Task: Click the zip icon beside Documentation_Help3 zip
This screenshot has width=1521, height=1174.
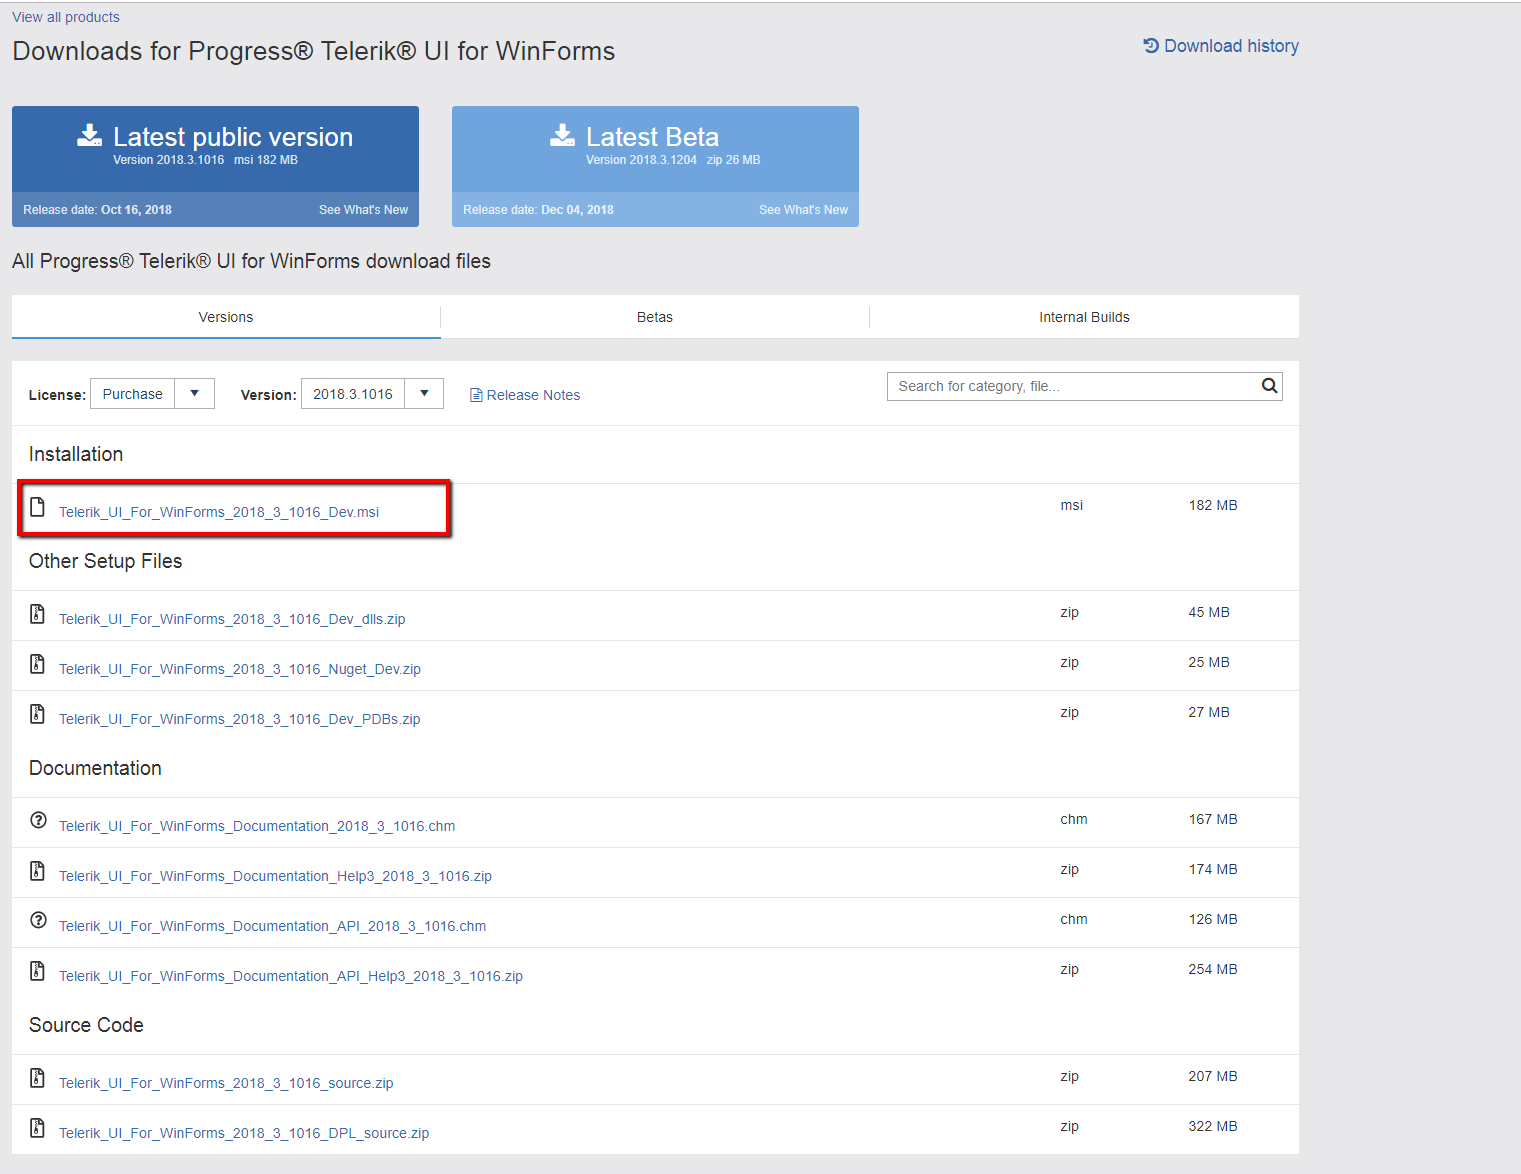Action: point(38,871)
